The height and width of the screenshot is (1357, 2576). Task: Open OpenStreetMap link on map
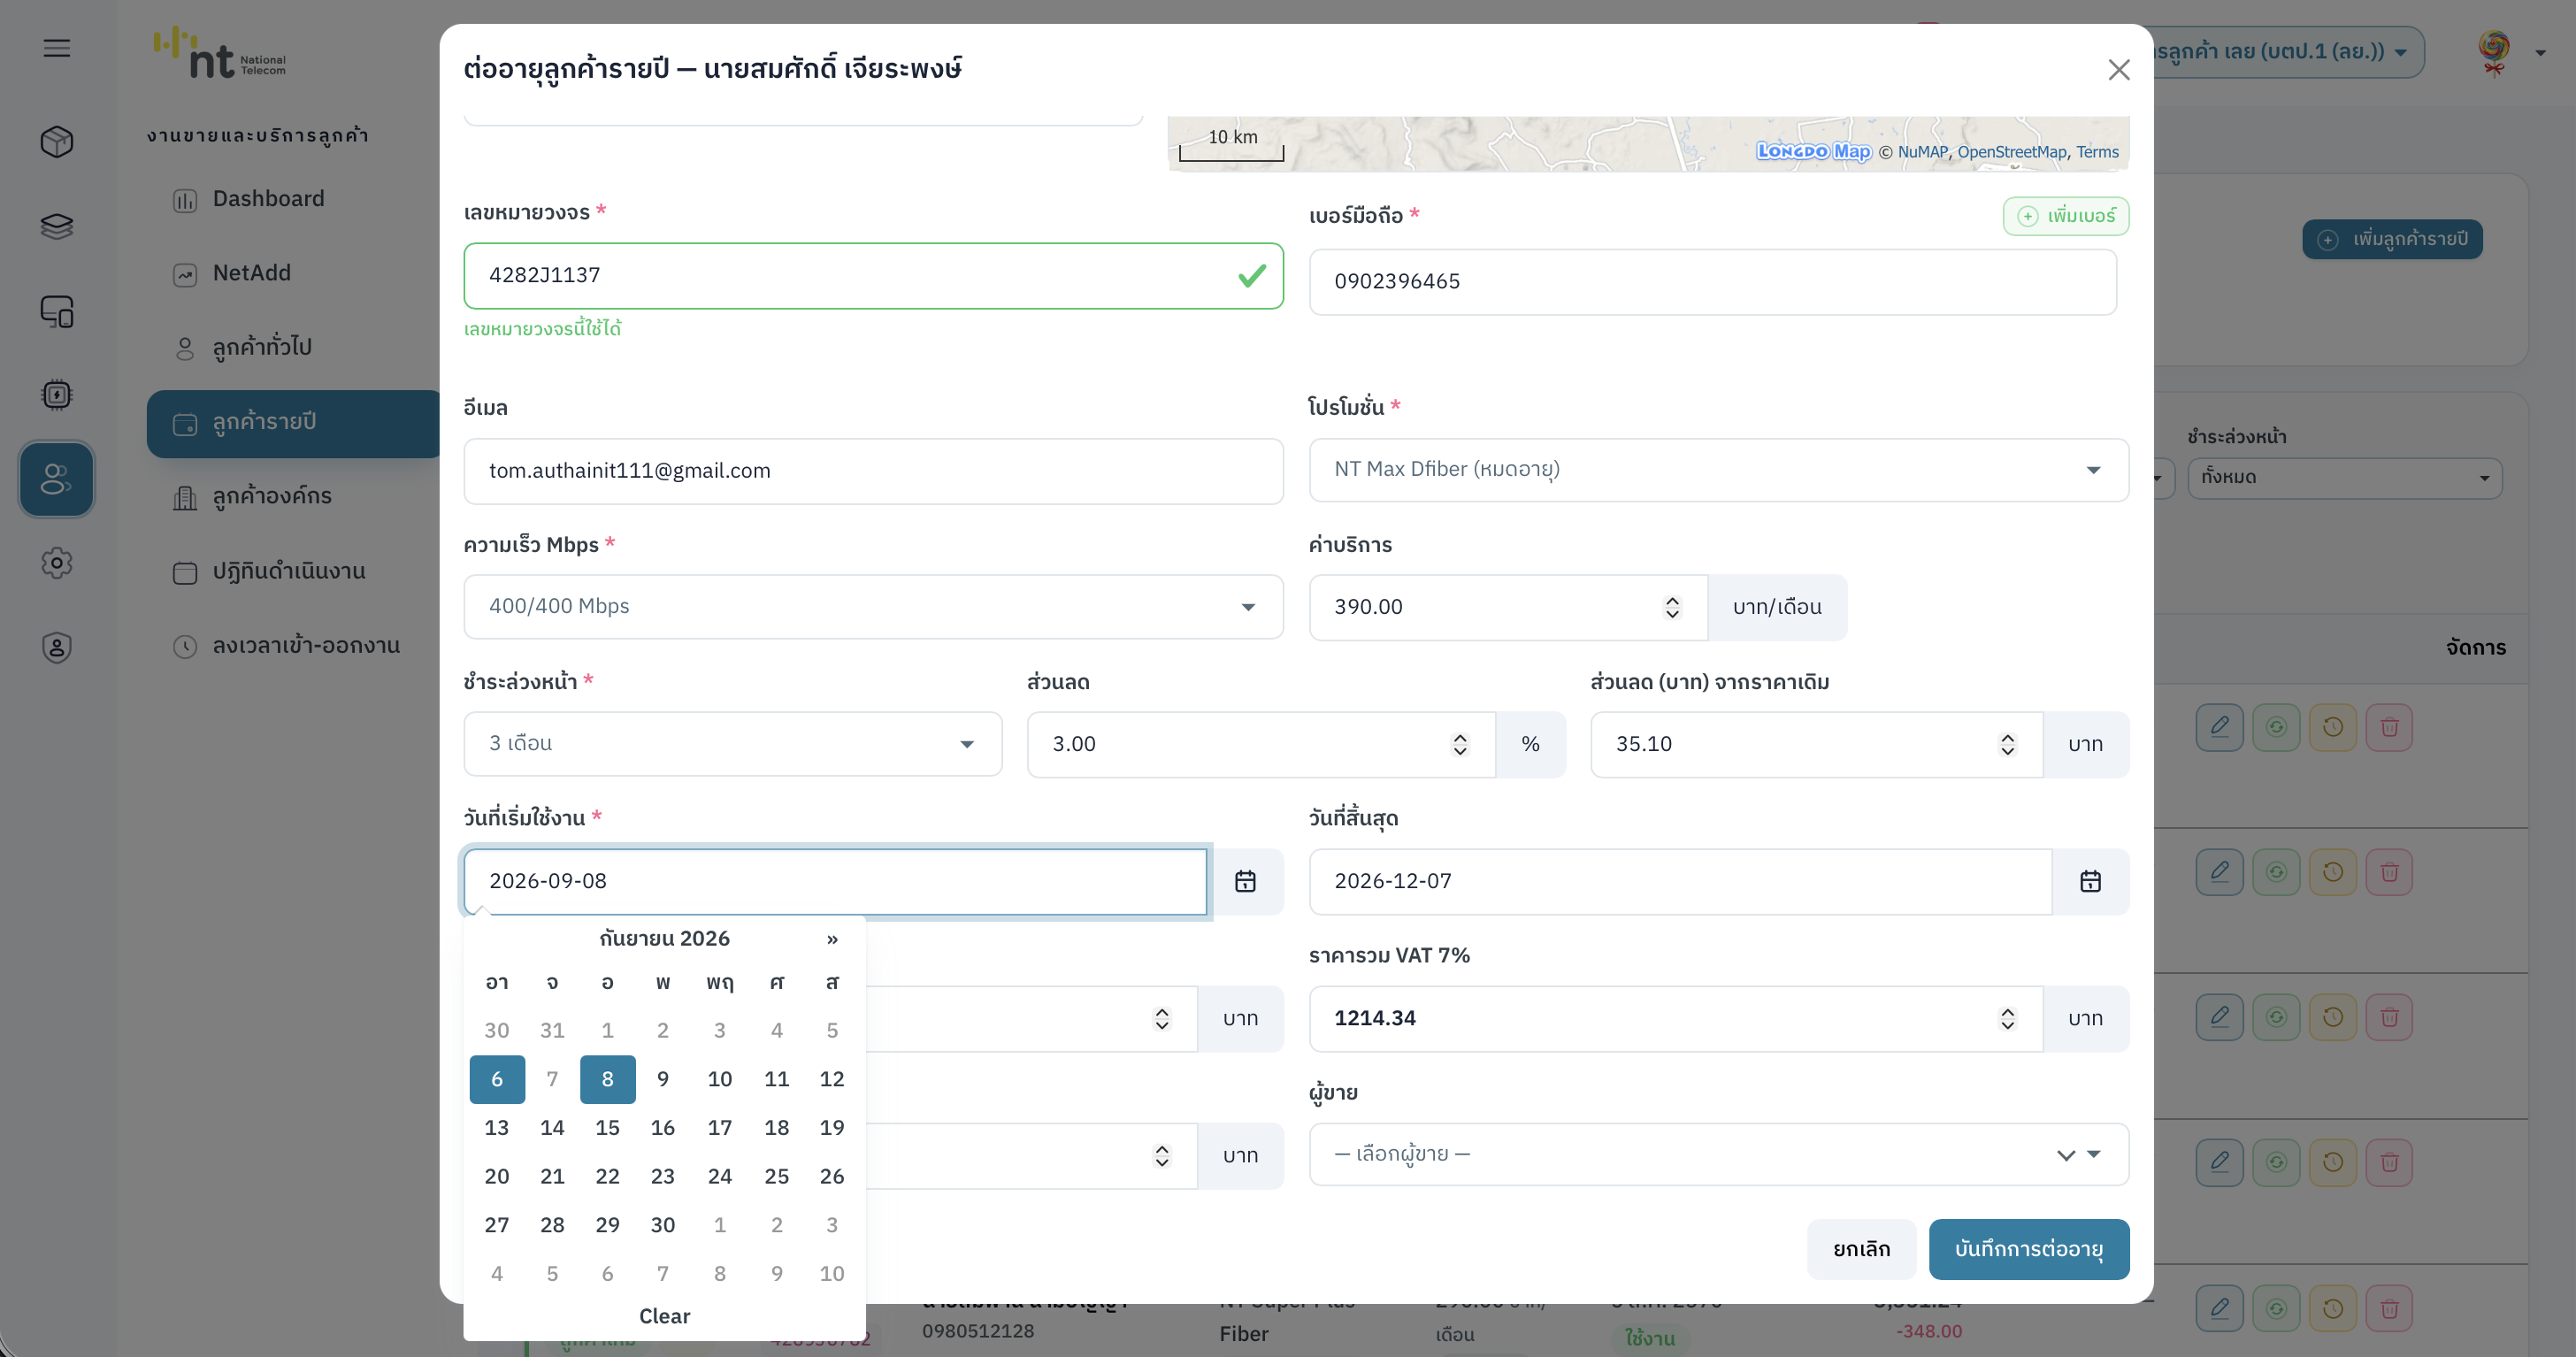tap(2011, 152)
